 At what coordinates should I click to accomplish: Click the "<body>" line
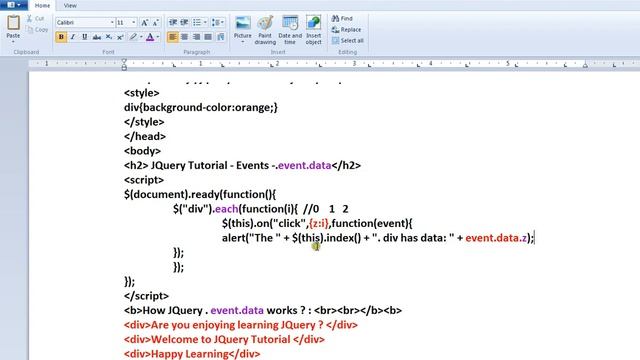click(x=142, y=151)
